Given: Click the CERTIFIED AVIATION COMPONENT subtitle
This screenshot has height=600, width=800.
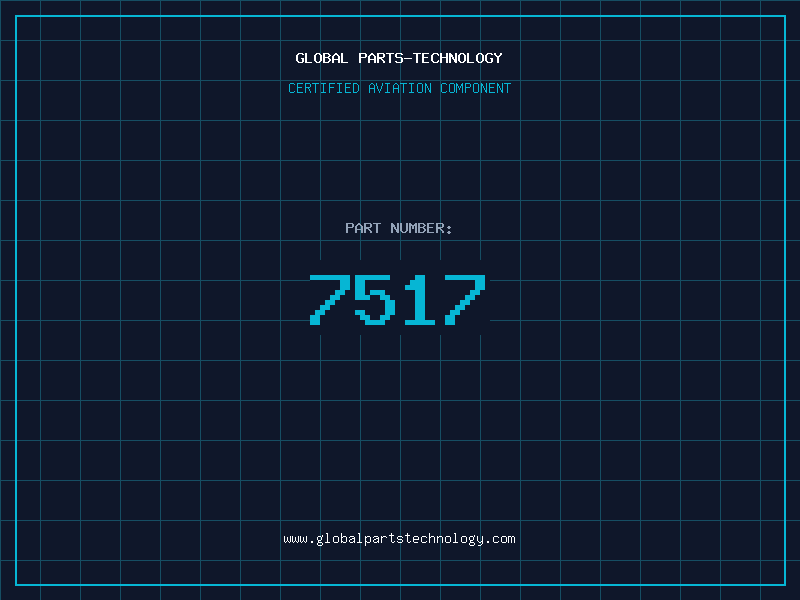Looking at the screenshot, I should click(x=399, y=88).
